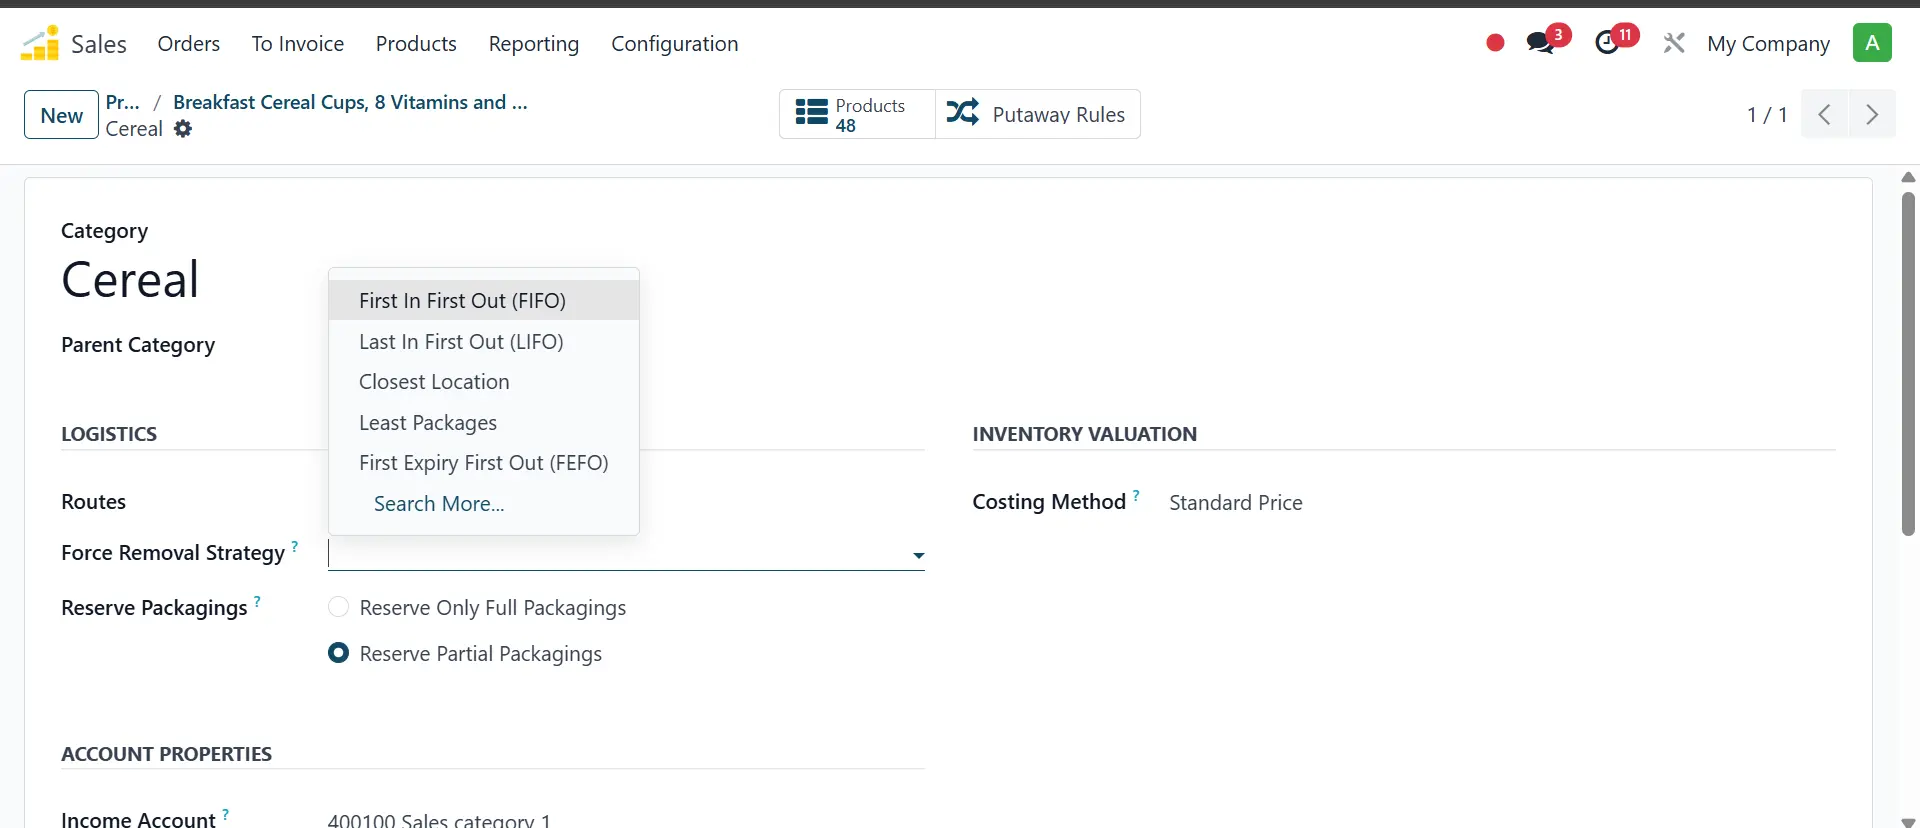Open the Putaway Rules smart button
Screen dimensions: 1920x828
click(1037, 115)
